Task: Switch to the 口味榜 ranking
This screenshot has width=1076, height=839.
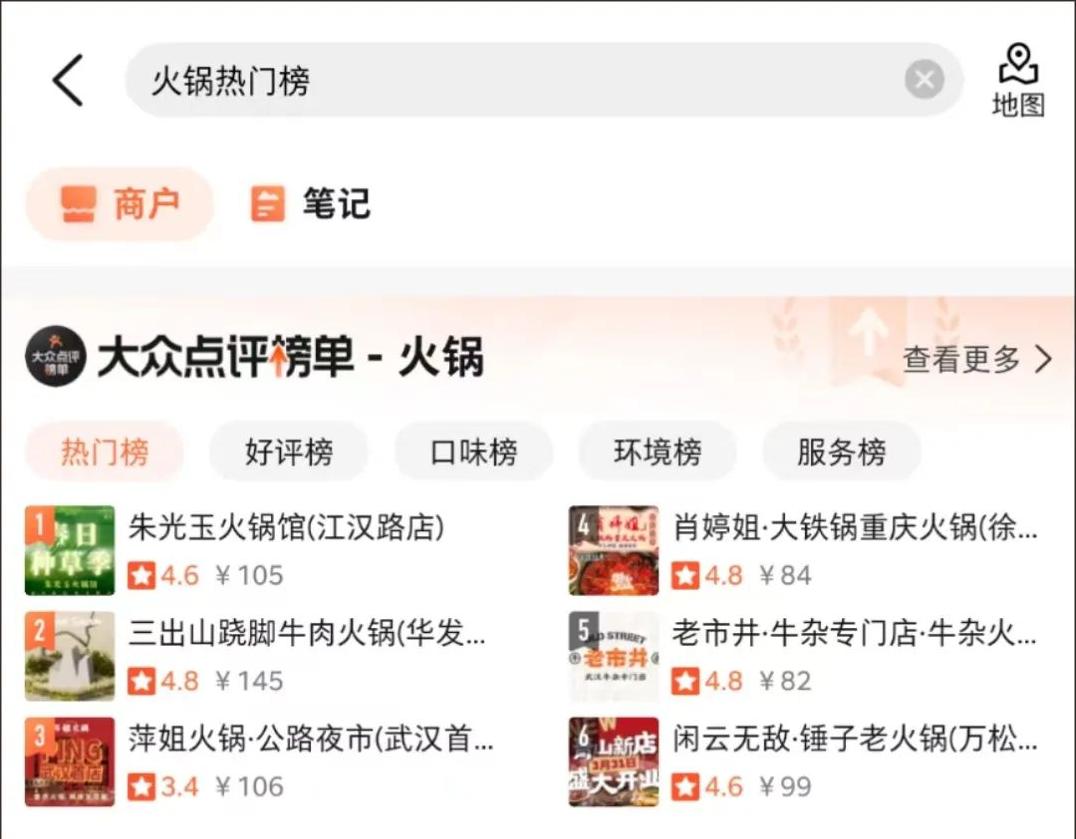Action: (473, 451)
